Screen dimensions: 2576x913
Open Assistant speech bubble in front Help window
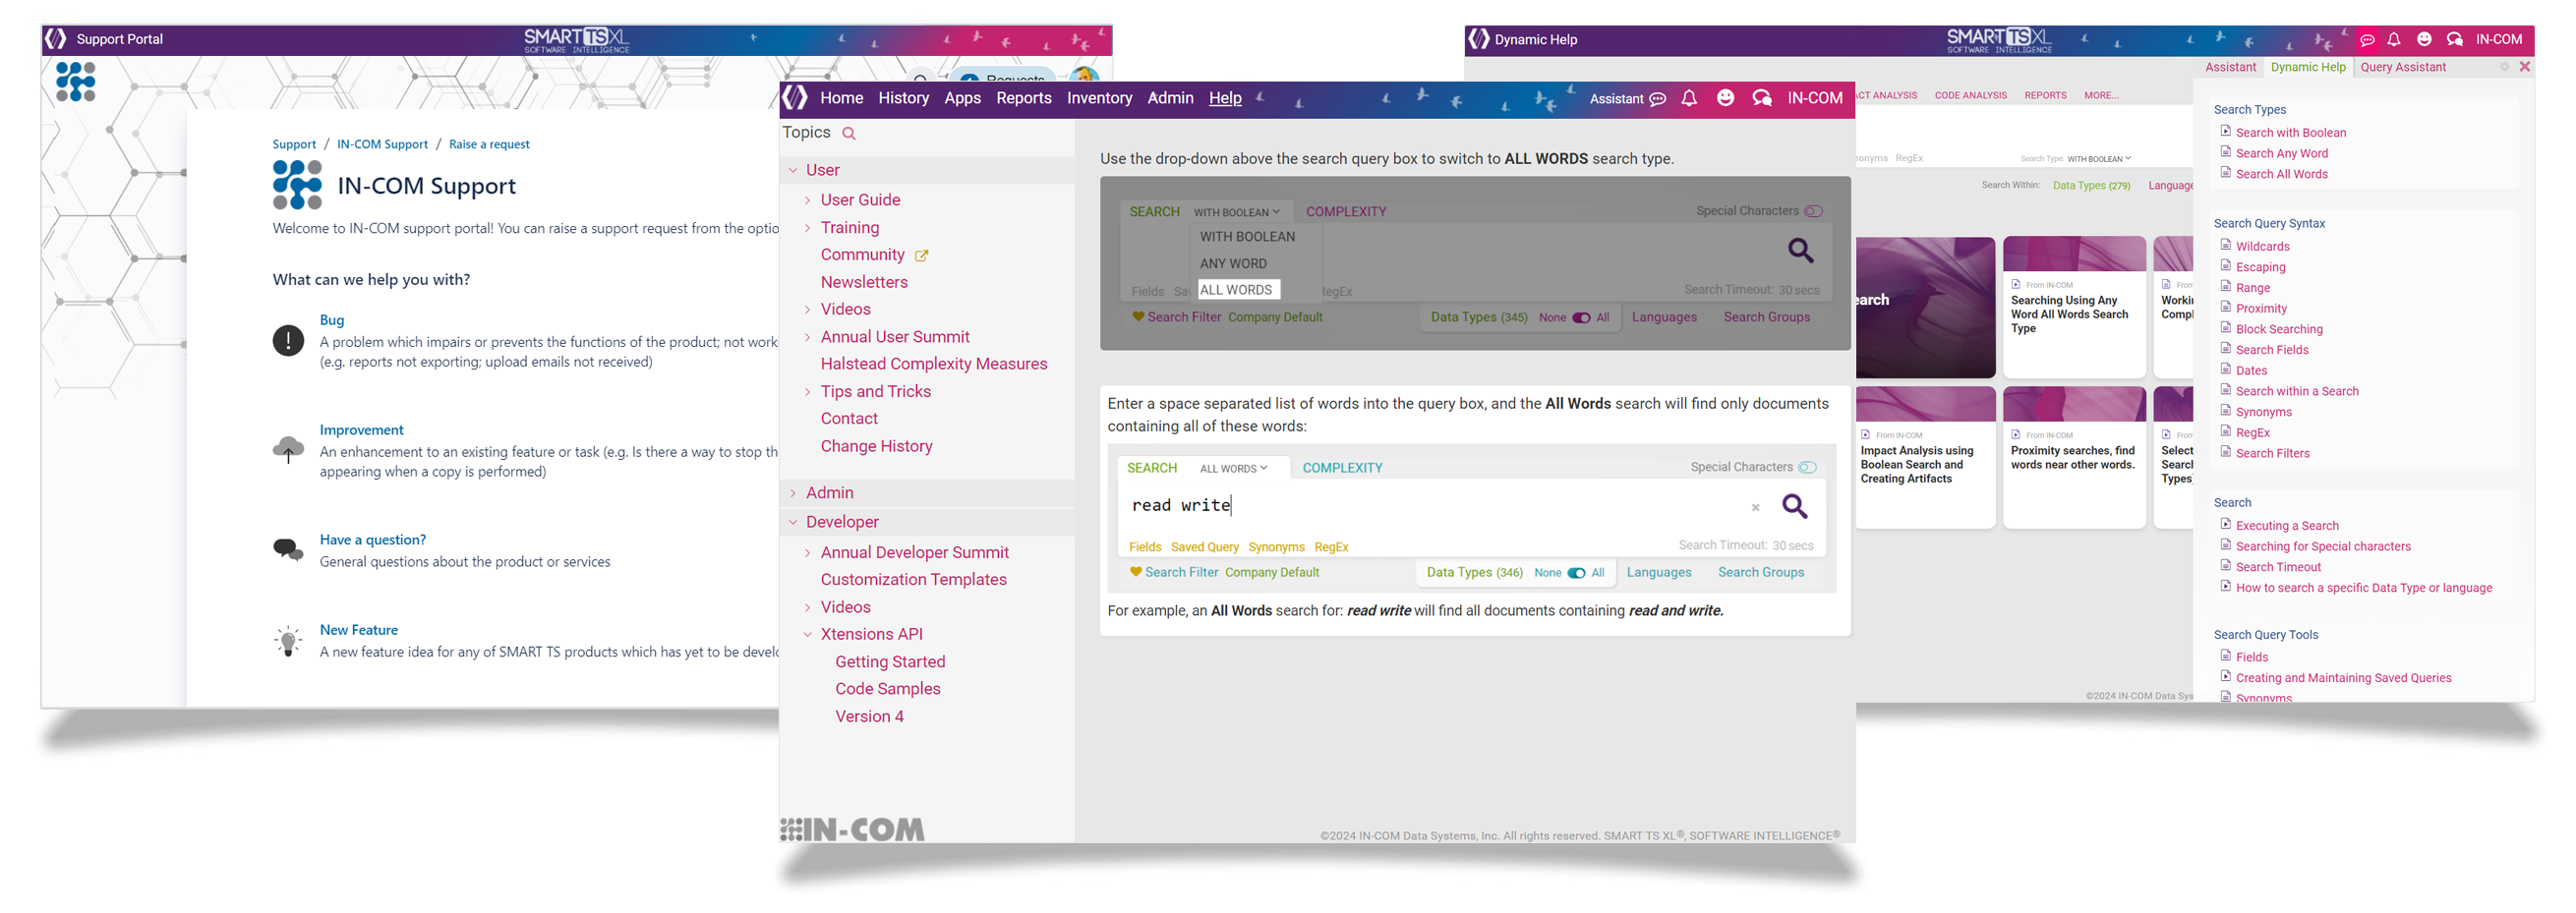click(1657, 99)
